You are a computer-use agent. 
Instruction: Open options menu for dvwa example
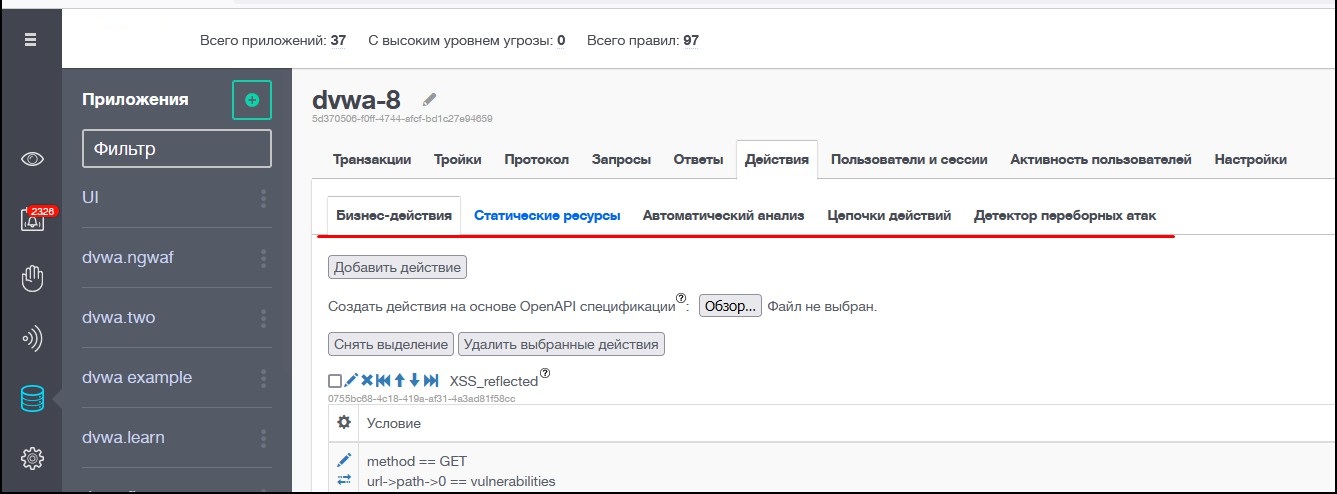264,378
